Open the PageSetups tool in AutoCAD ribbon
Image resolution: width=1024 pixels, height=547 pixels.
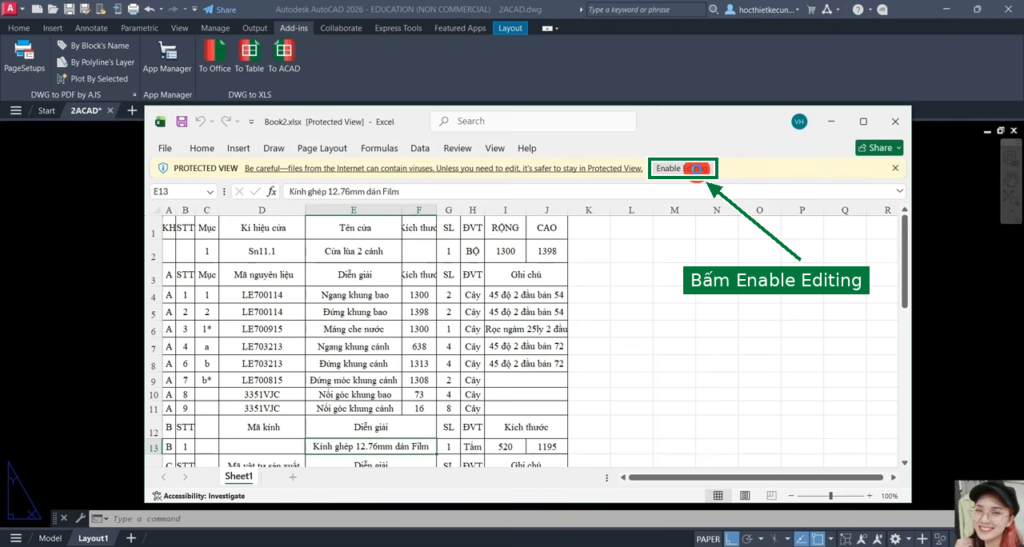pyautogui.click(x=24, y=56)
